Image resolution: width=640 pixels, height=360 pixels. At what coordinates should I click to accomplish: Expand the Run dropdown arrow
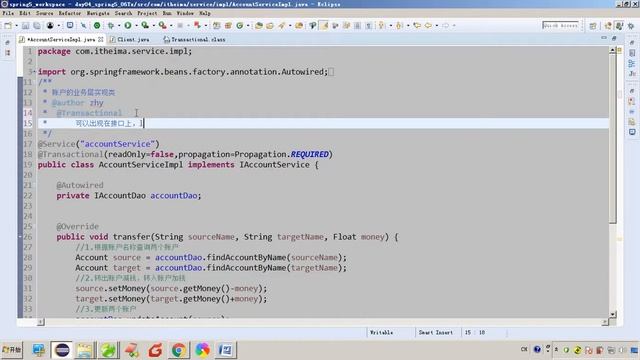click(x=136, y=26)
